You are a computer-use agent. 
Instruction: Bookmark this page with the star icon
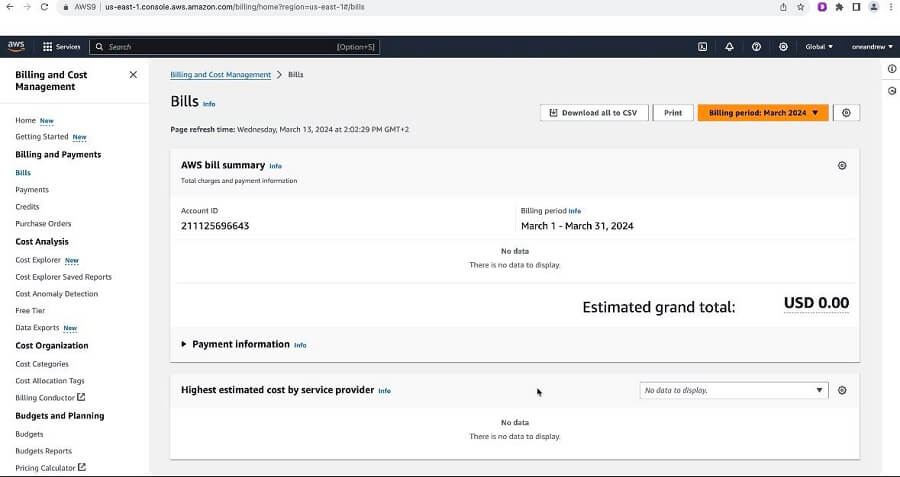801,7
